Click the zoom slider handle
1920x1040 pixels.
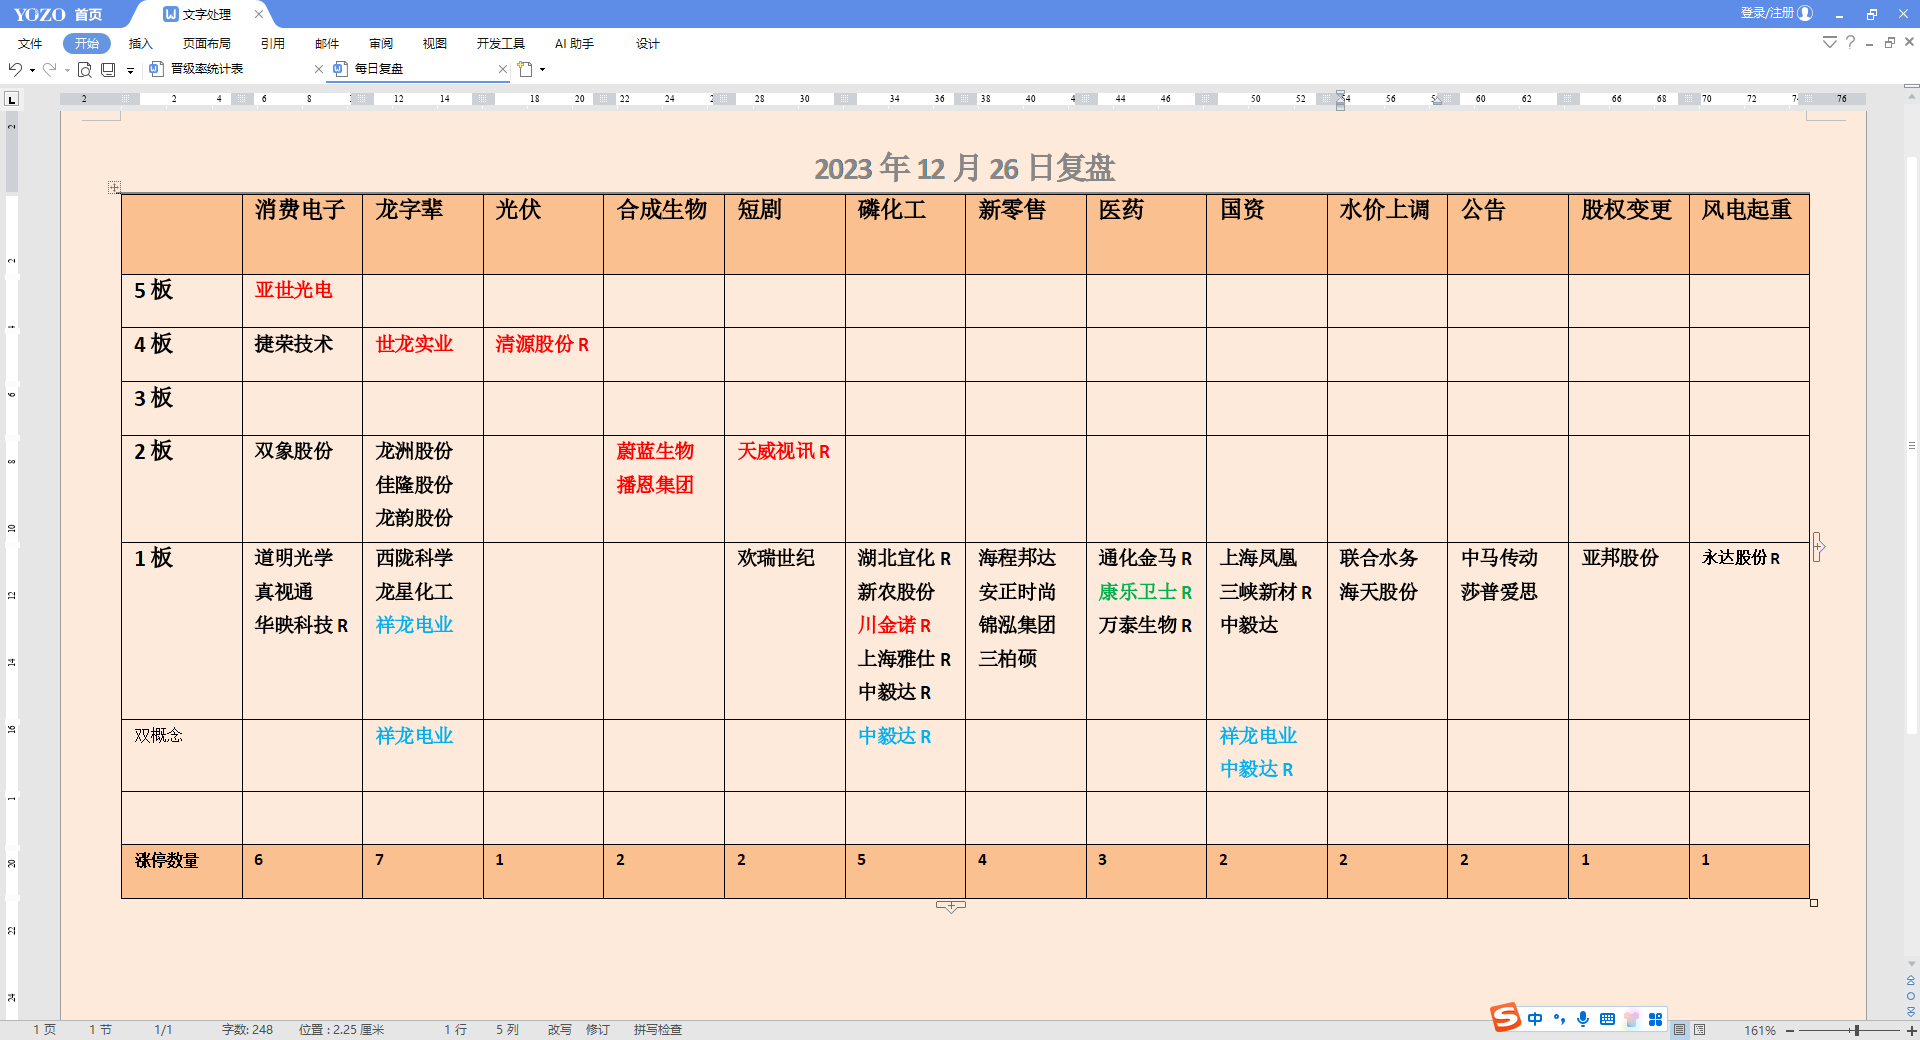[1856, 1030]
